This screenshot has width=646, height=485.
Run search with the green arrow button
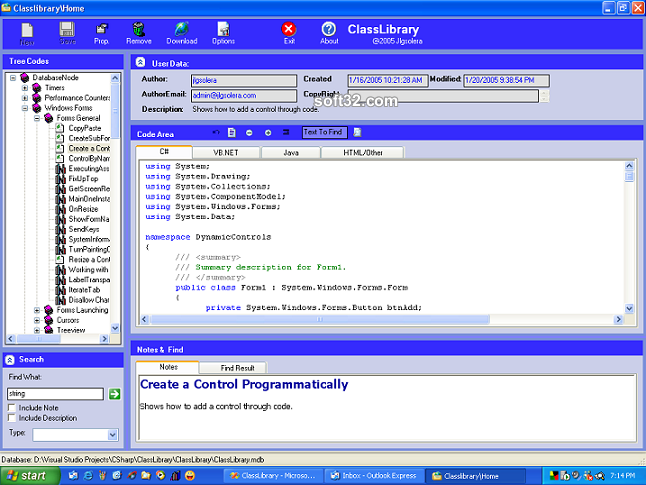[115, 394]
